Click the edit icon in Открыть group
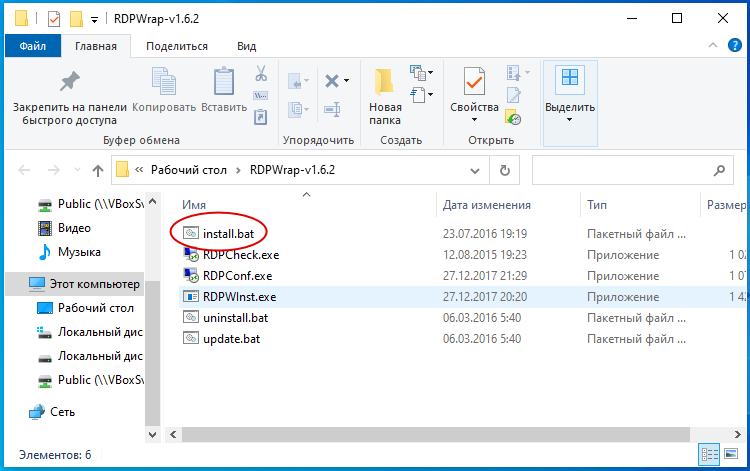750x471 pixels. [x=514, y=95]
